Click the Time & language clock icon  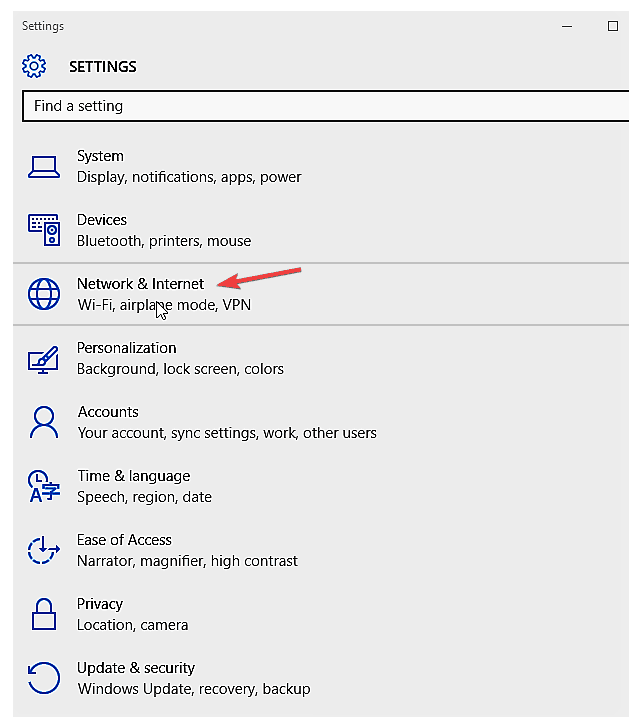coord(44,486)
